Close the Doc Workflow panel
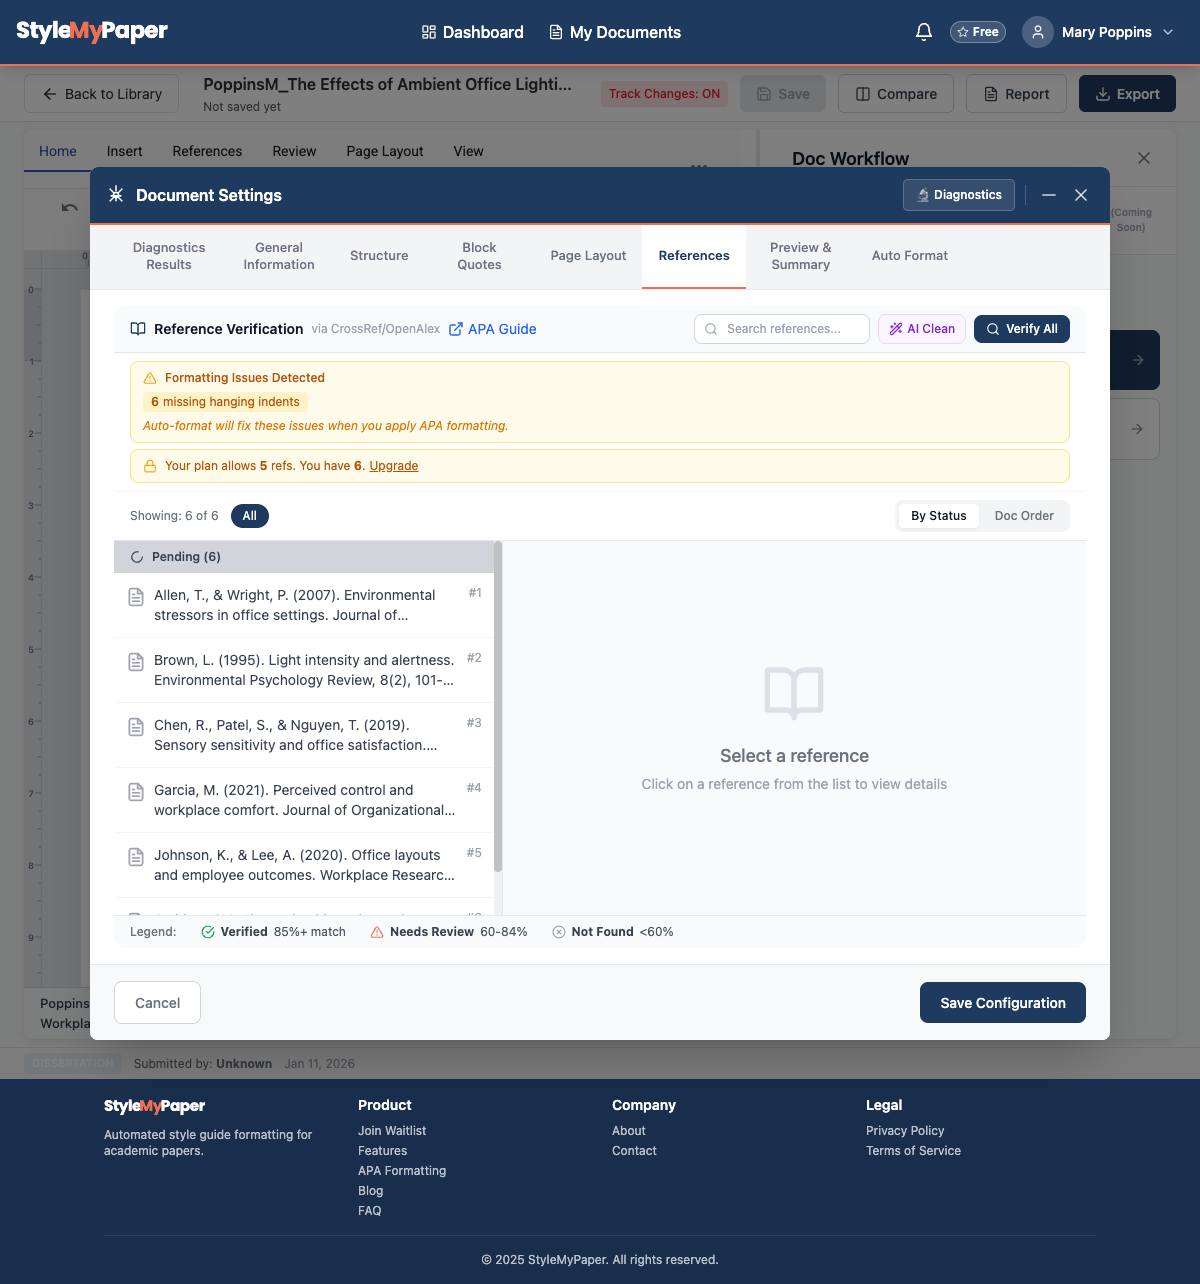This screenshot has height=1284, width=1200. [x=1144, y=158]
